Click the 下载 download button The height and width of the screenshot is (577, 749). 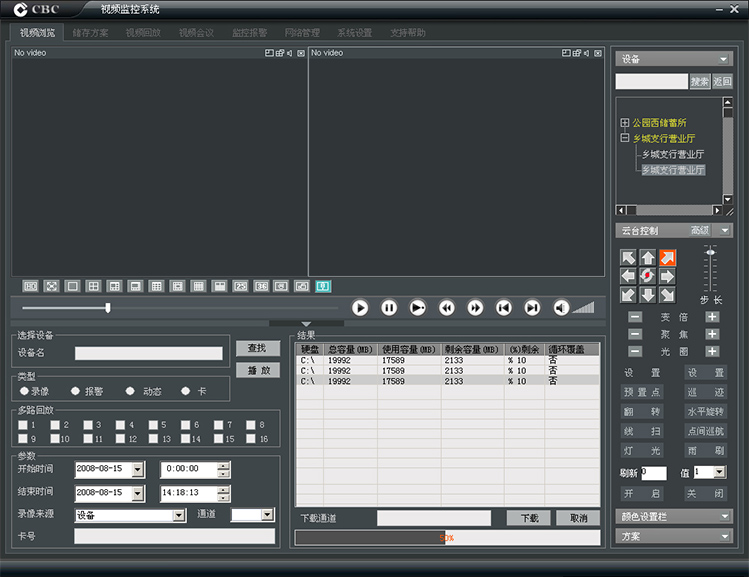(x=529, y=518)
